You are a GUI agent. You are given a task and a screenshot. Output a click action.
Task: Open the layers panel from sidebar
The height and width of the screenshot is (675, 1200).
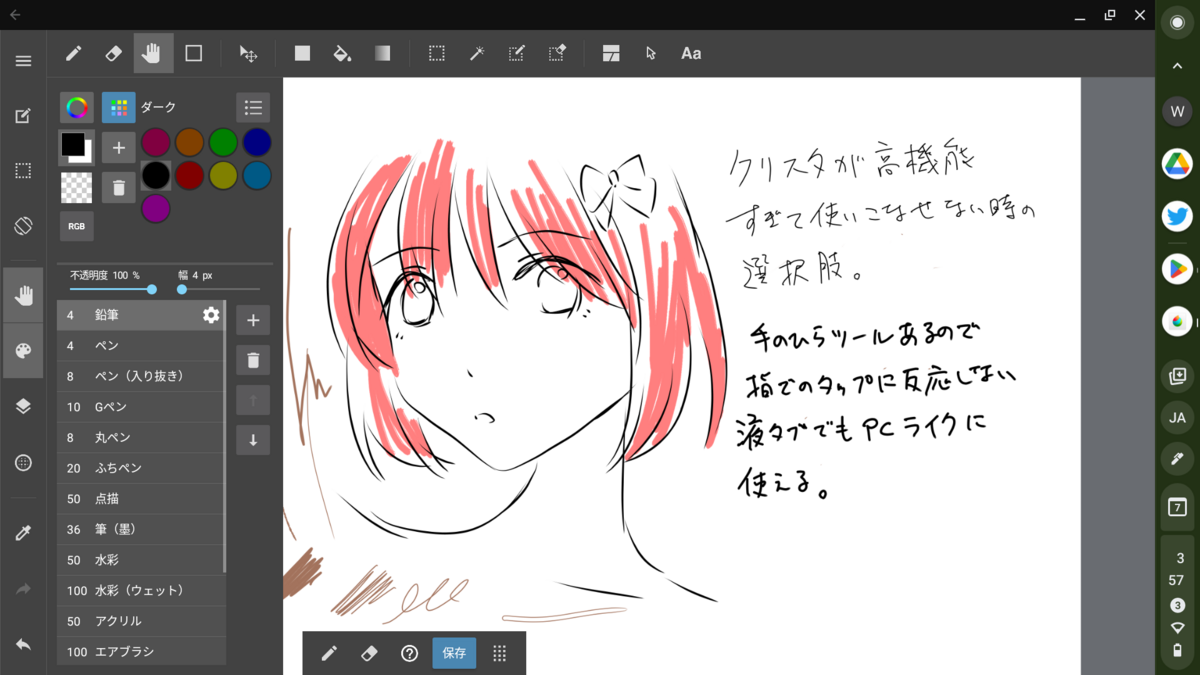pos(23,407)
